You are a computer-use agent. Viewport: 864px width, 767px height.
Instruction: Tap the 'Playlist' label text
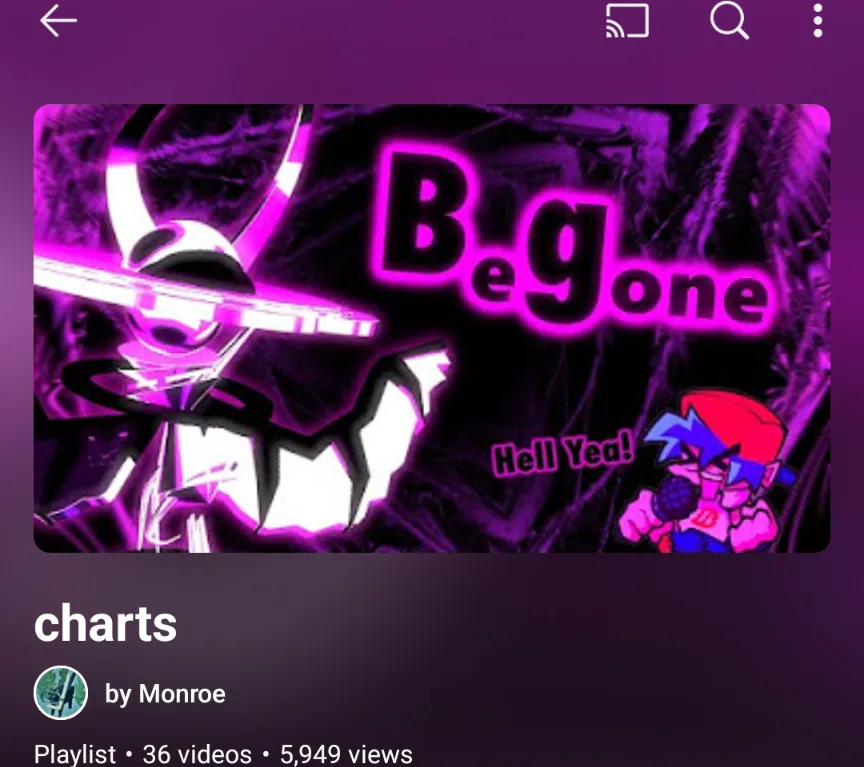tap(75, 754)
